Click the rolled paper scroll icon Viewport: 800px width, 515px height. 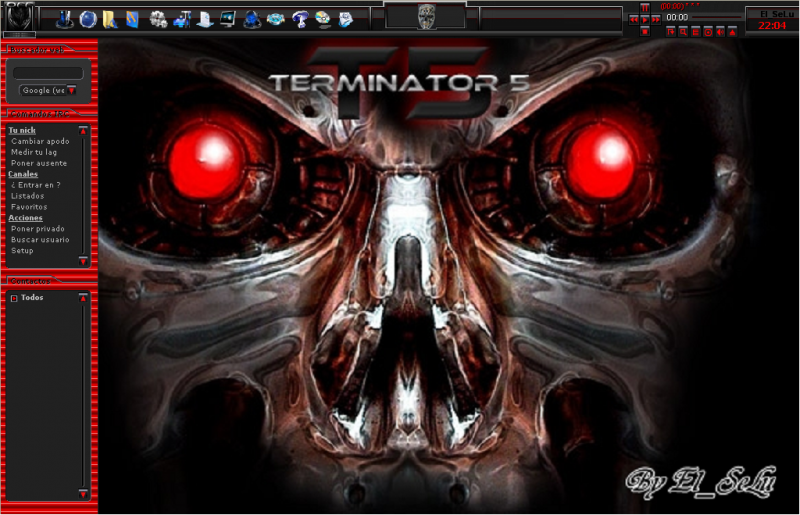345,19
